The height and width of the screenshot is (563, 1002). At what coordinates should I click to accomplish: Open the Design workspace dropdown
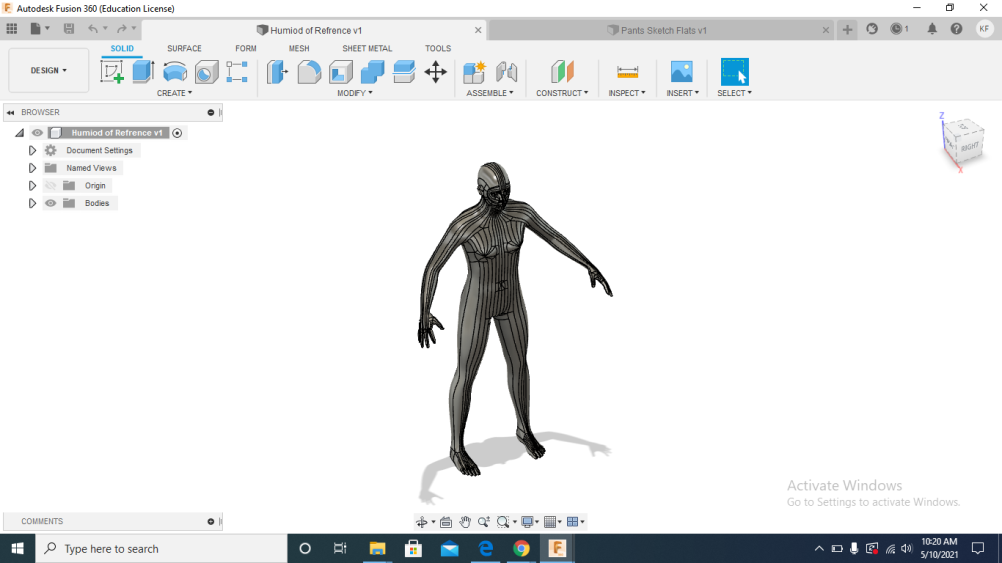(48, 71)
